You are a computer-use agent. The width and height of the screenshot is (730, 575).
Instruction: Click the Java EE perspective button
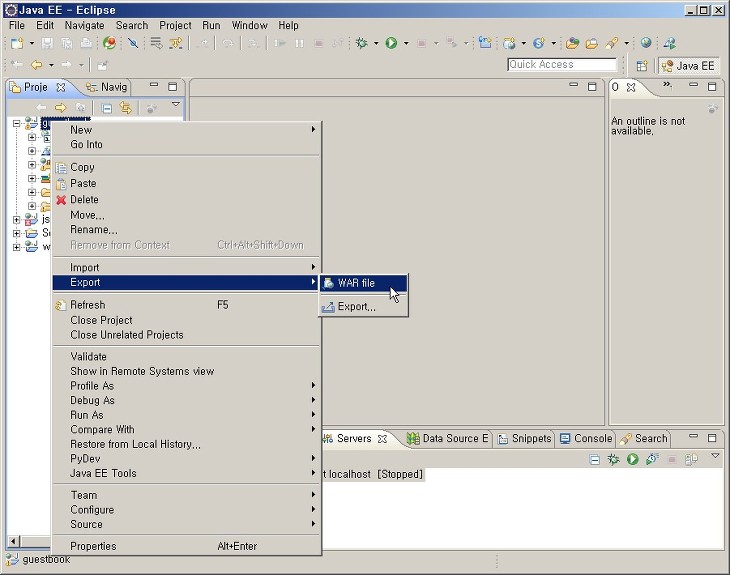(x=689, y=66)
